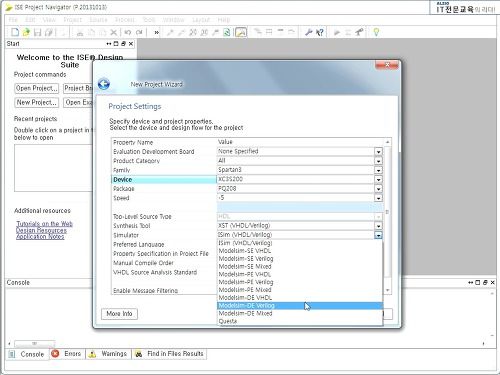Click the Open file toolbar icon
Viewport: 500px width, 375px height.
(x=26, y=32)
